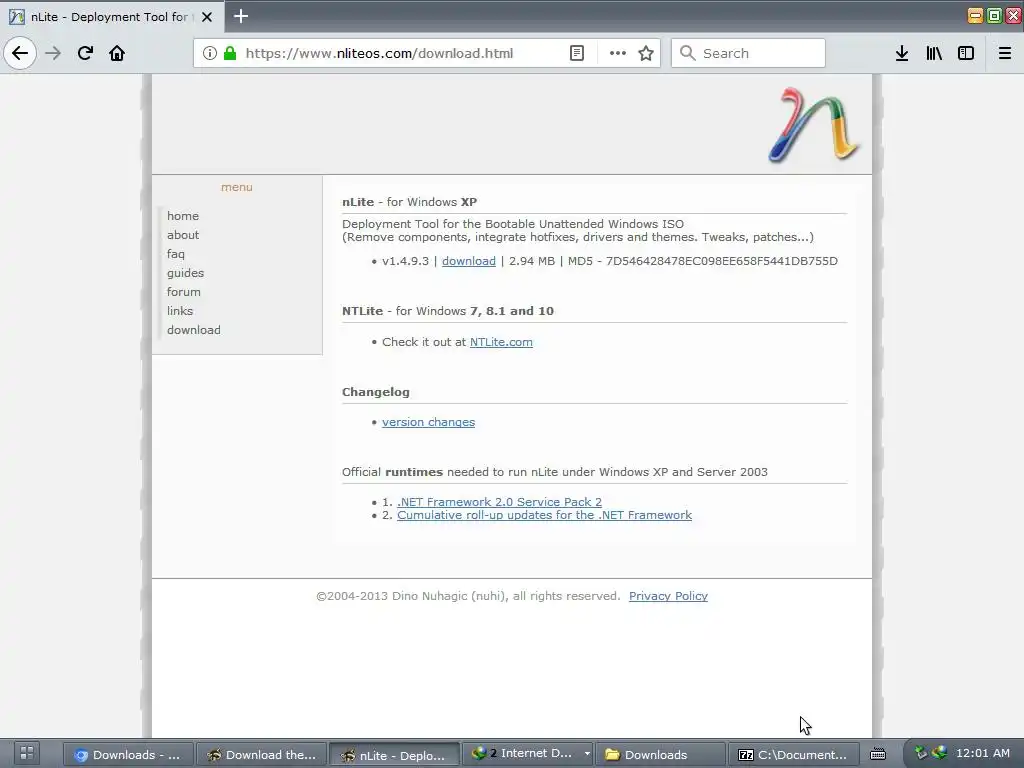This screenshot has height=768, width=1024.
Task: Open the library icon in toolbar
Action: coord(934,53)
